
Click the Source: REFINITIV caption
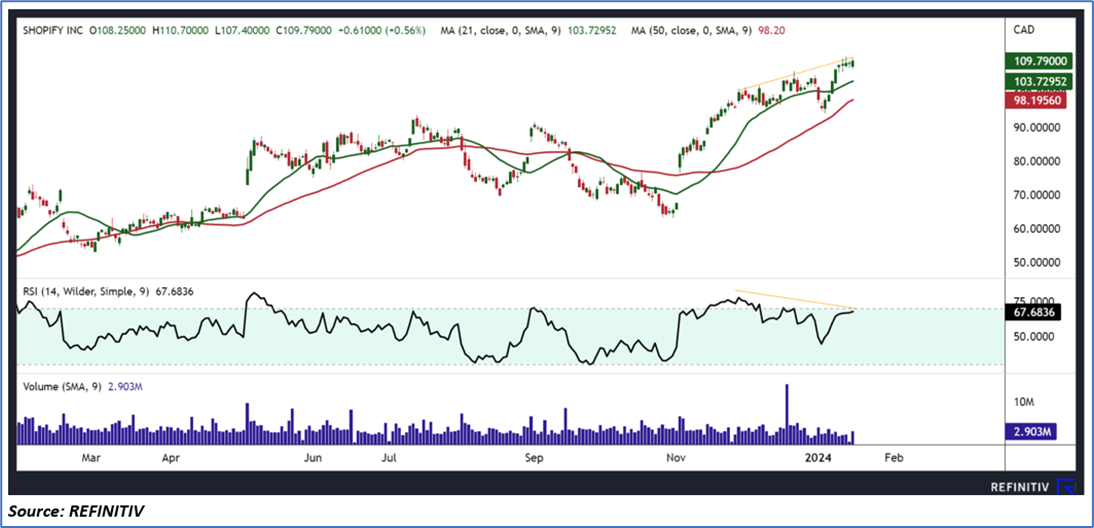(76, 512)
